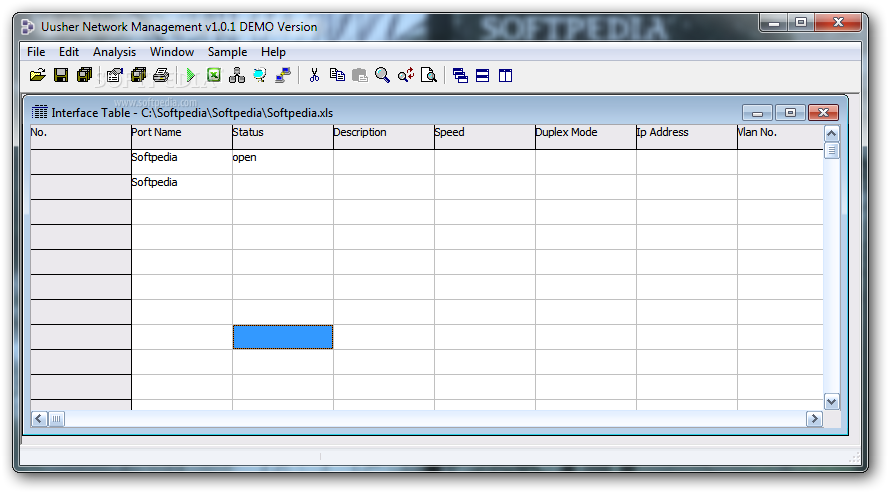The height and width of the screenshot is (493, 889).
Task: Click the network topology tree icon
Action: tap(237, 75)
